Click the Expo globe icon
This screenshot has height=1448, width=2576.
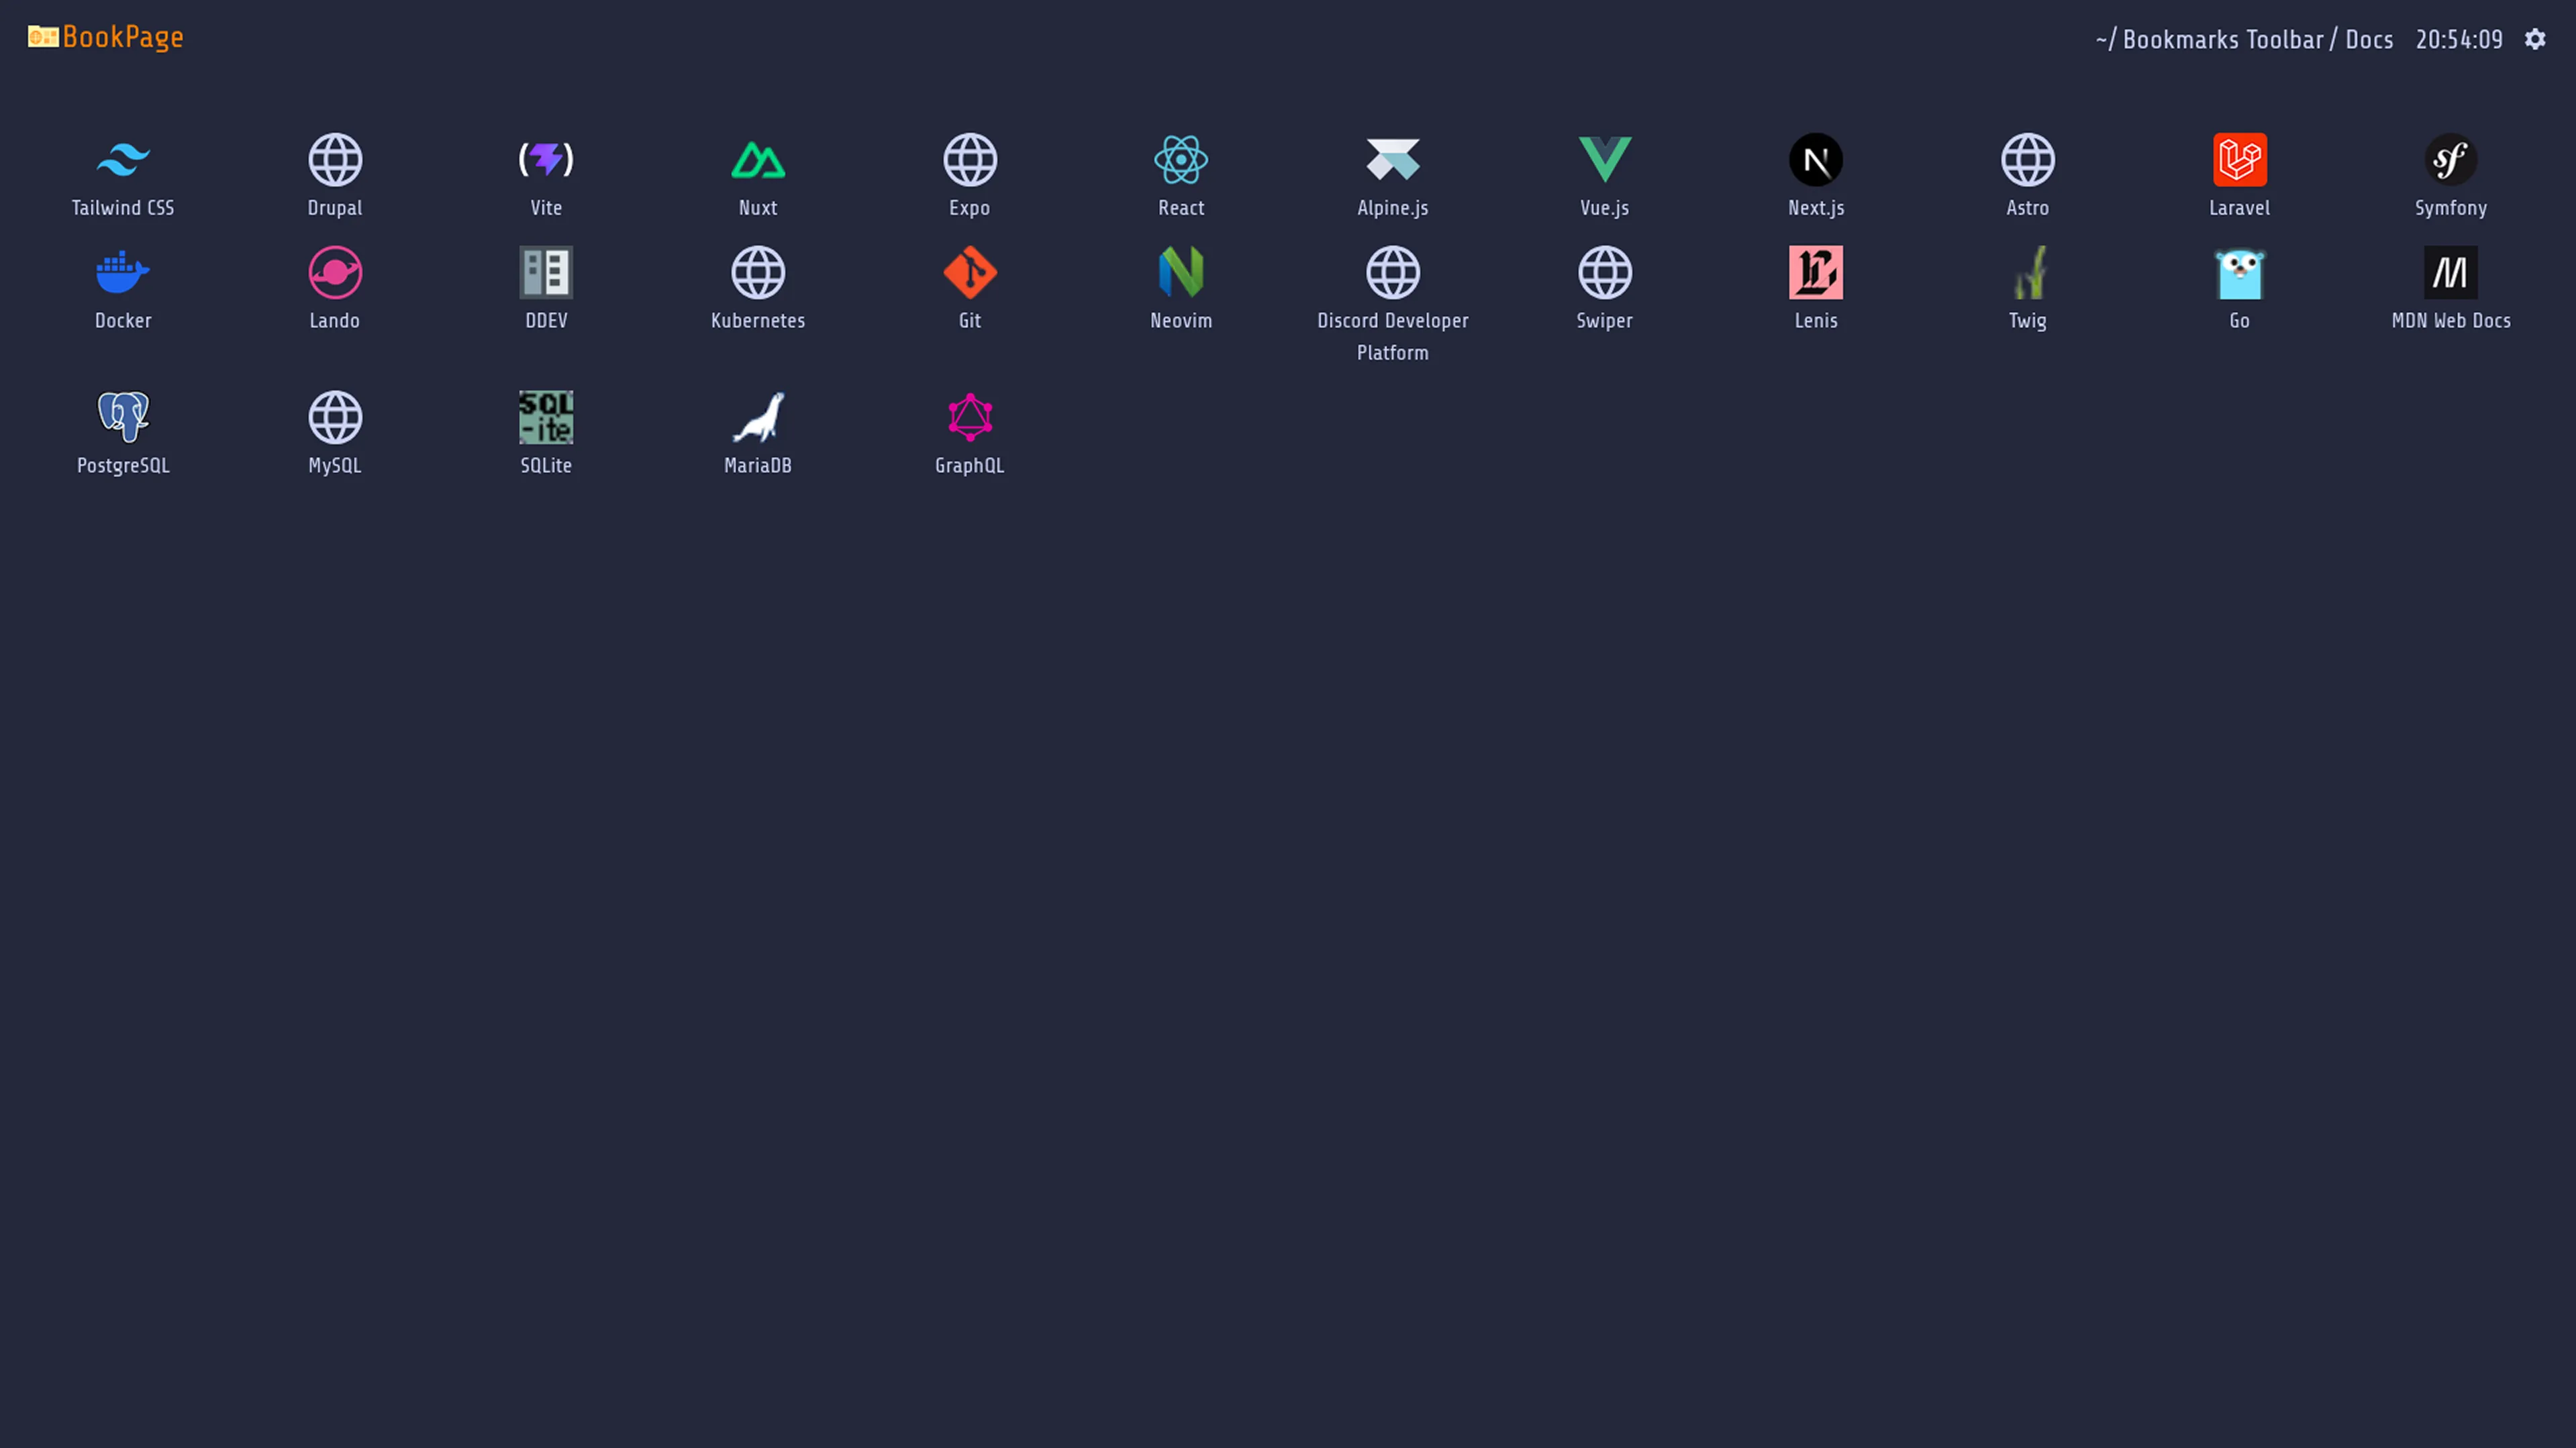[x=970, y=160]
